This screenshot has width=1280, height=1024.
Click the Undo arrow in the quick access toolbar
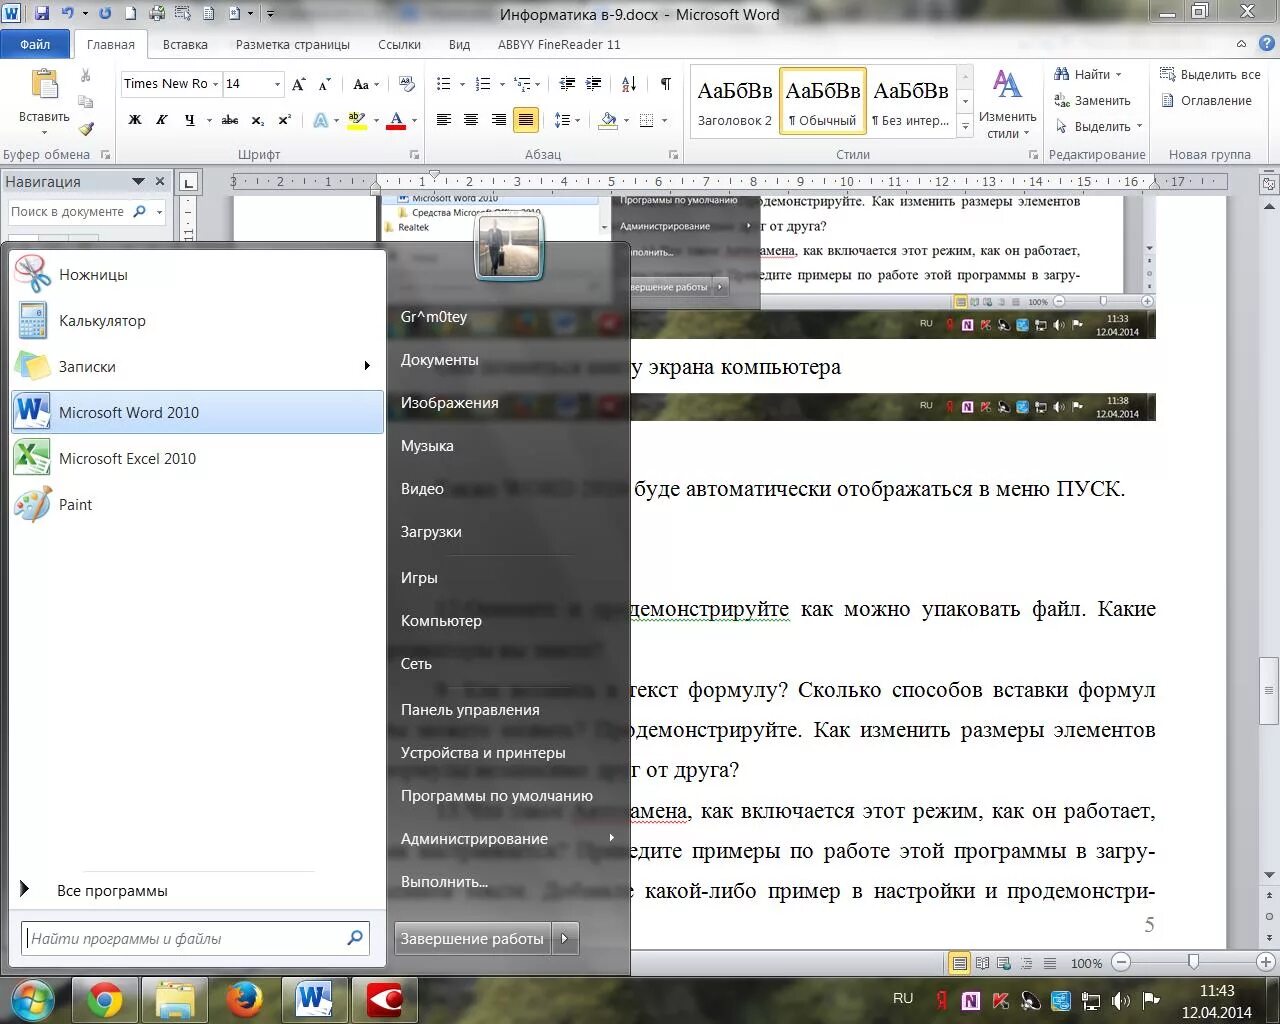coord(67,14)
